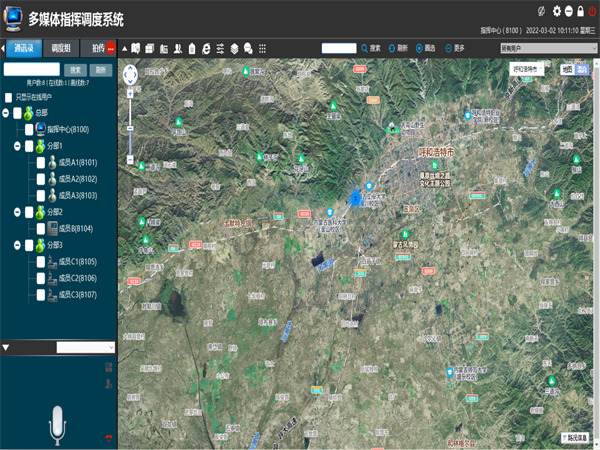This screenshot has height=450, width=600.
Task: Switch to the 通讯录 tab
Action: [x=21, y=48]
